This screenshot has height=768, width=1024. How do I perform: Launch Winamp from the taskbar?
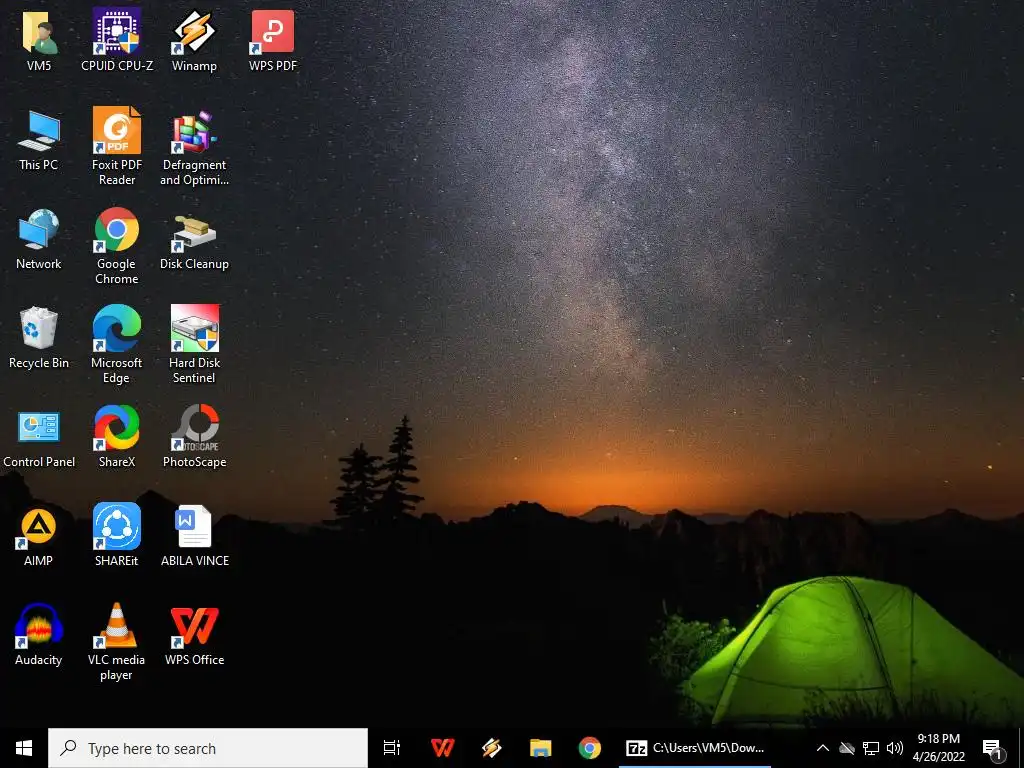(x=491, y=748)
